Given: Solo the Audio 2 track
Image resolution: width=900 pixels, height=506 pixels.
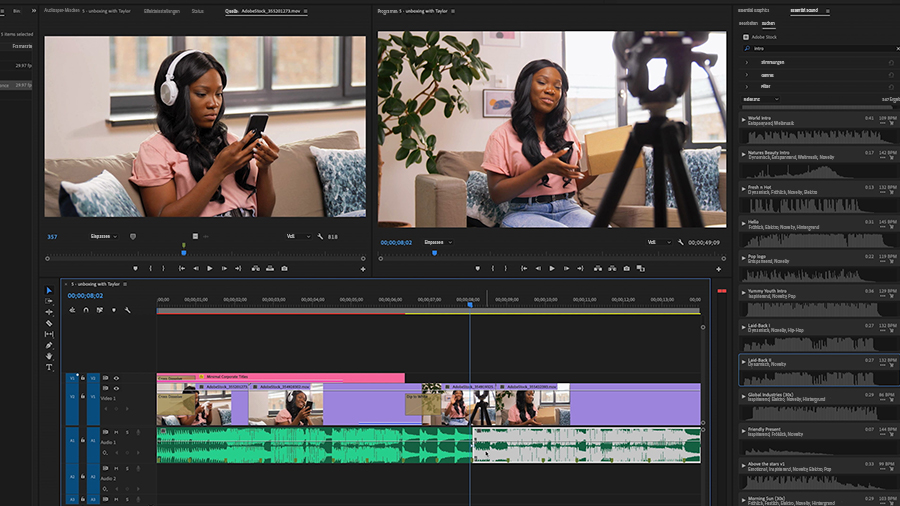Looking at the screenshot, I should coord(127,469).
